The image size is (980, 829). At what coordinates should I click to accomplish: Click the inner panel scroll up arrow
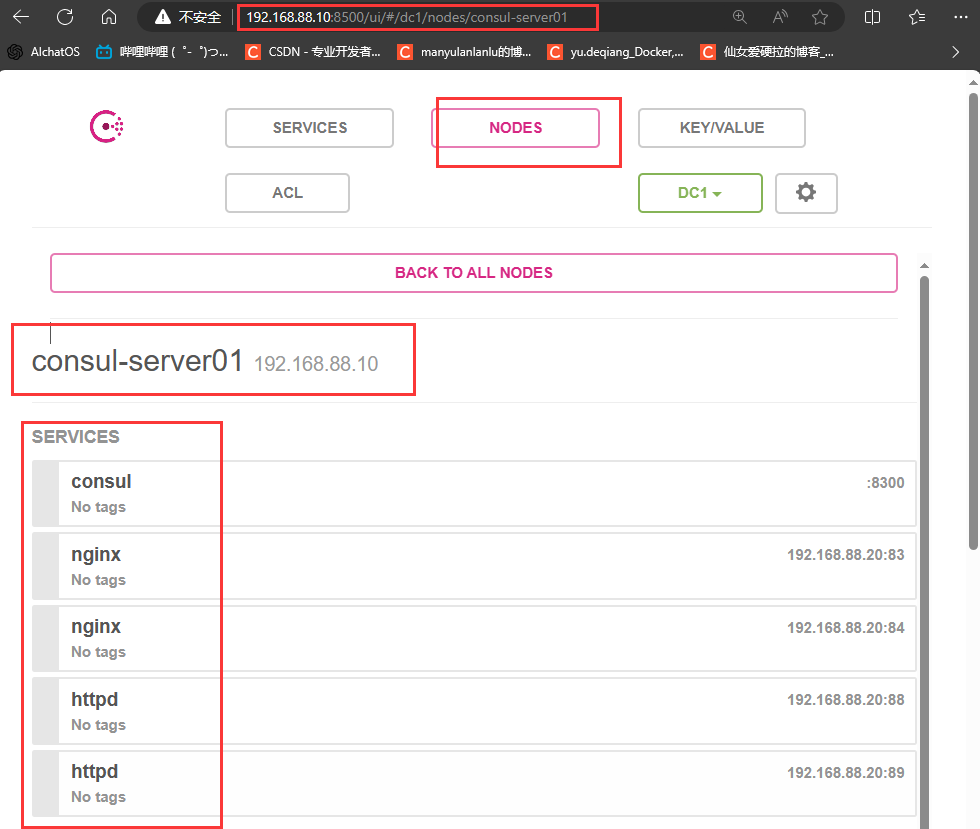924,266
